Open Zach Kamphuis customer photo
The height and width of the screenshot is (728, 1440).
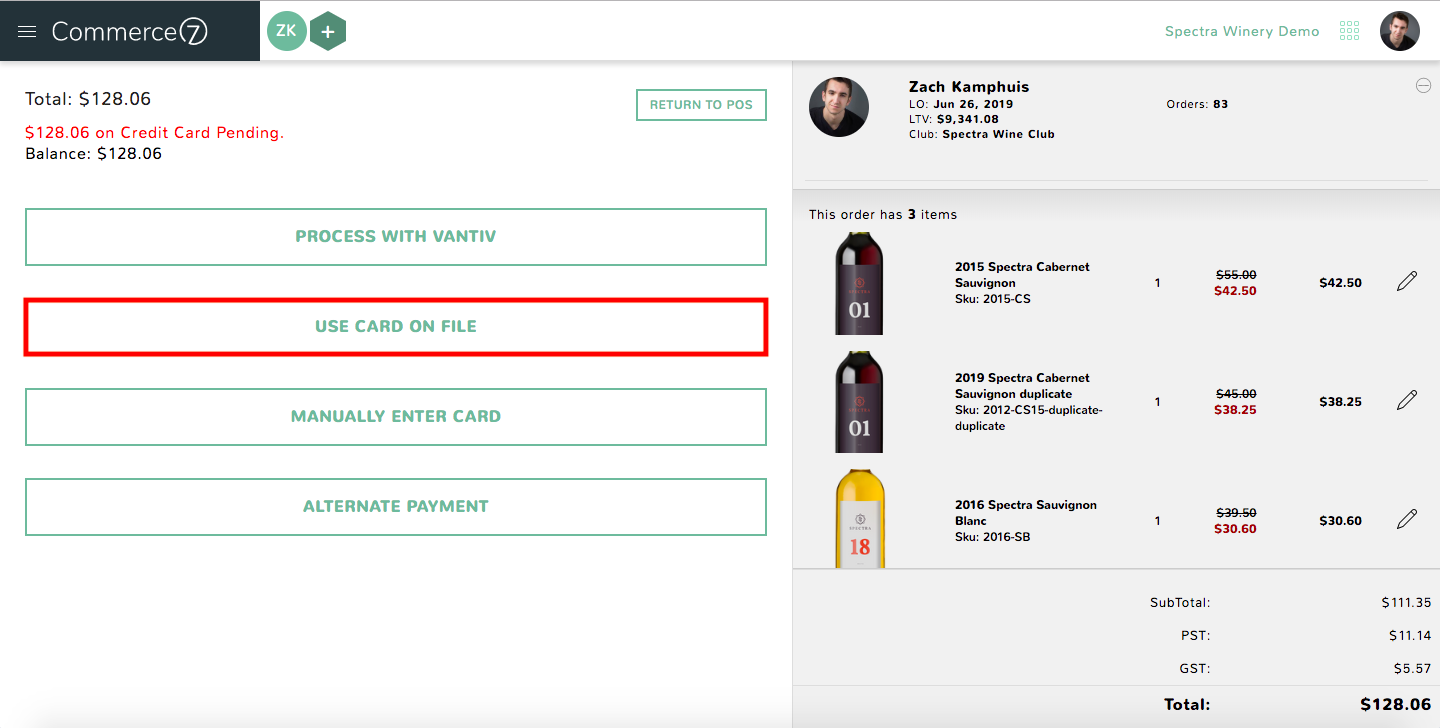pos(839,107)
